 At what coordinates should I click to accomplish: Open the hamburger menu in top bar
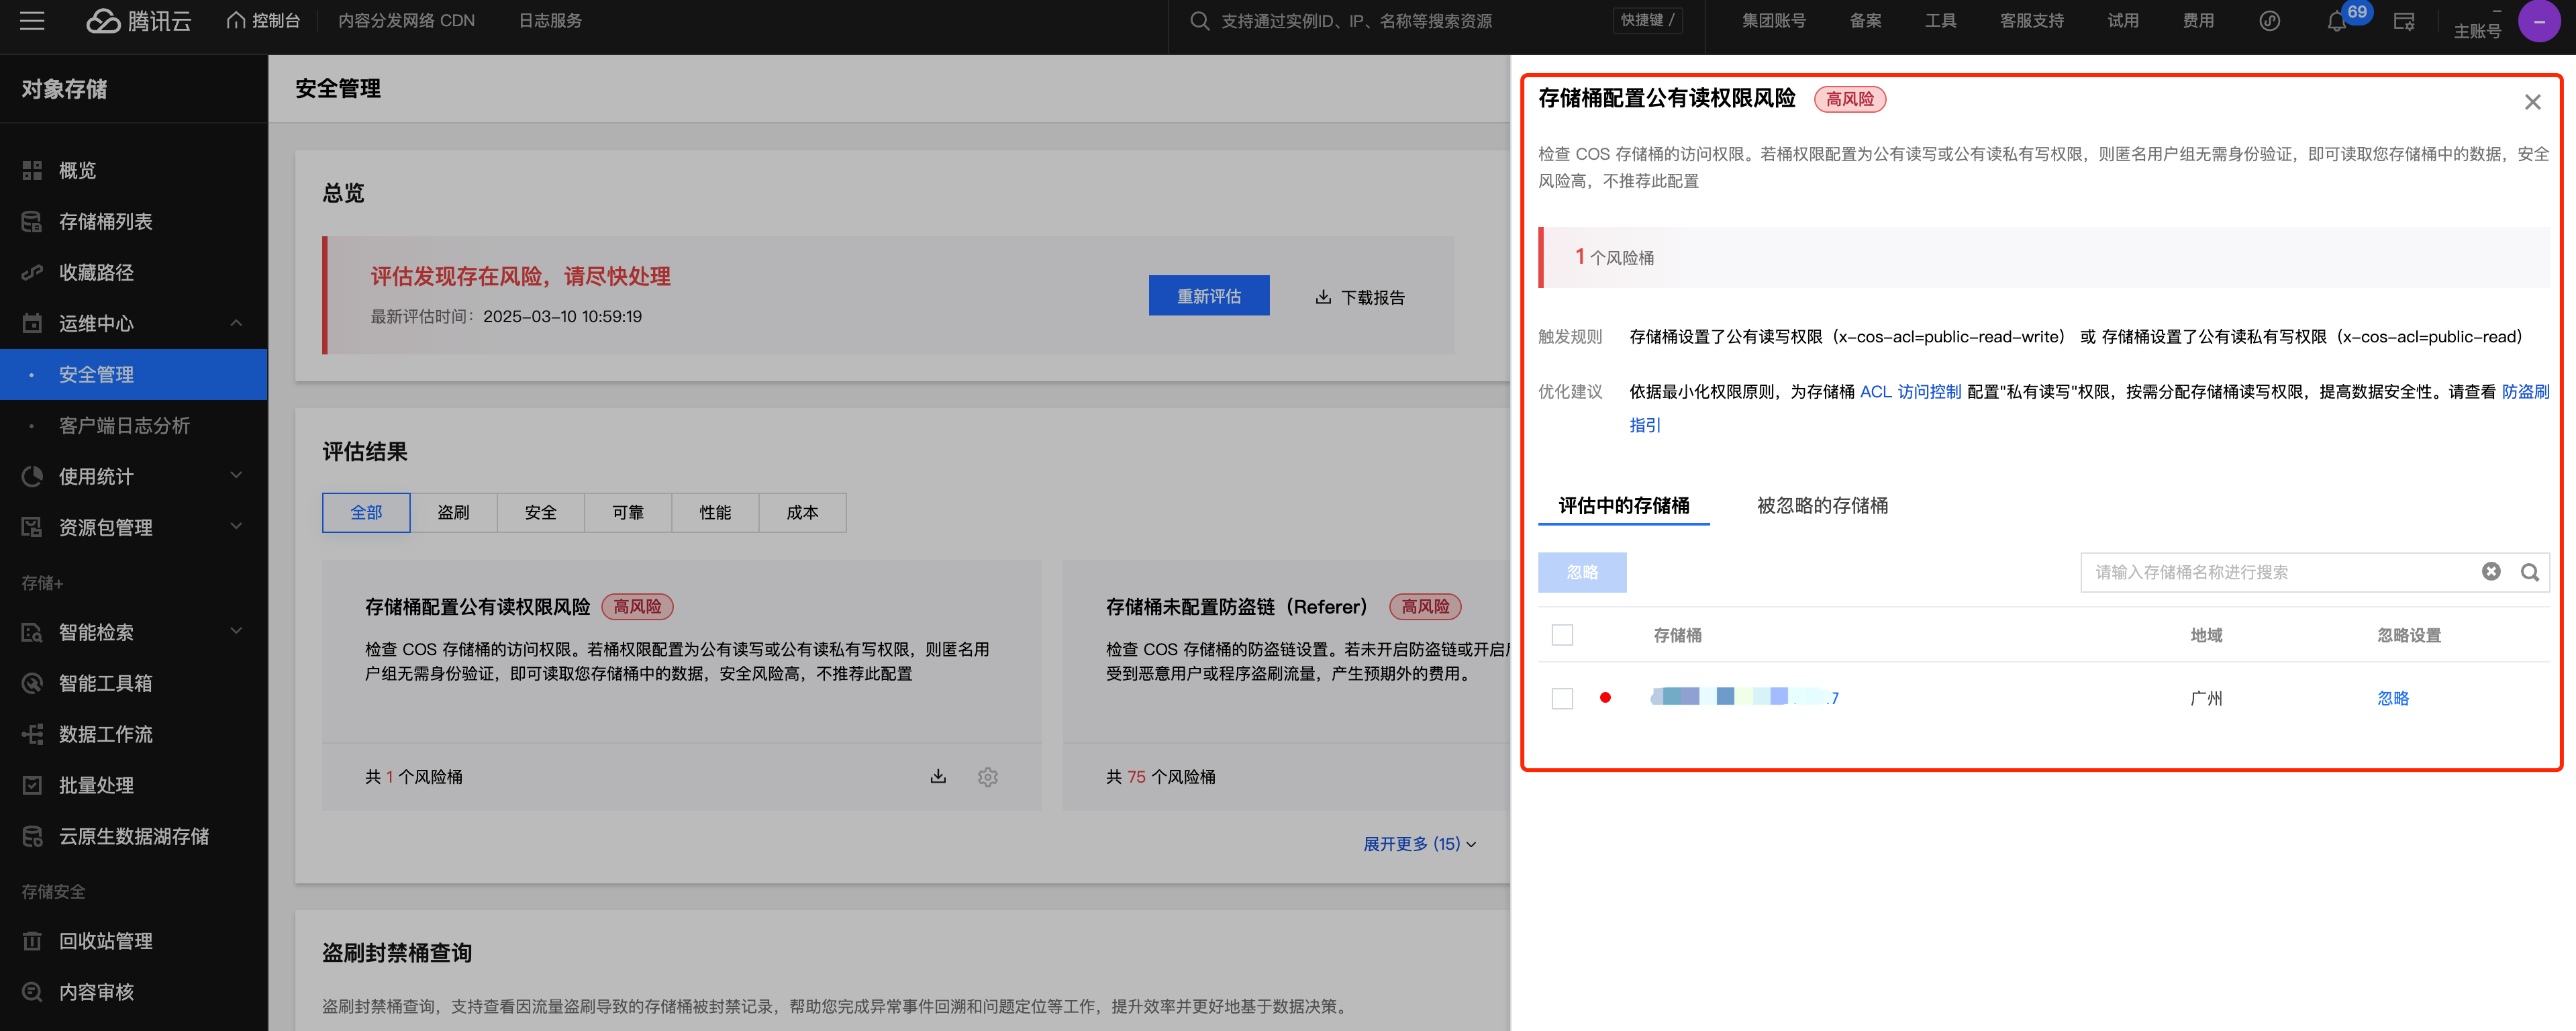(x=32, y=20)
